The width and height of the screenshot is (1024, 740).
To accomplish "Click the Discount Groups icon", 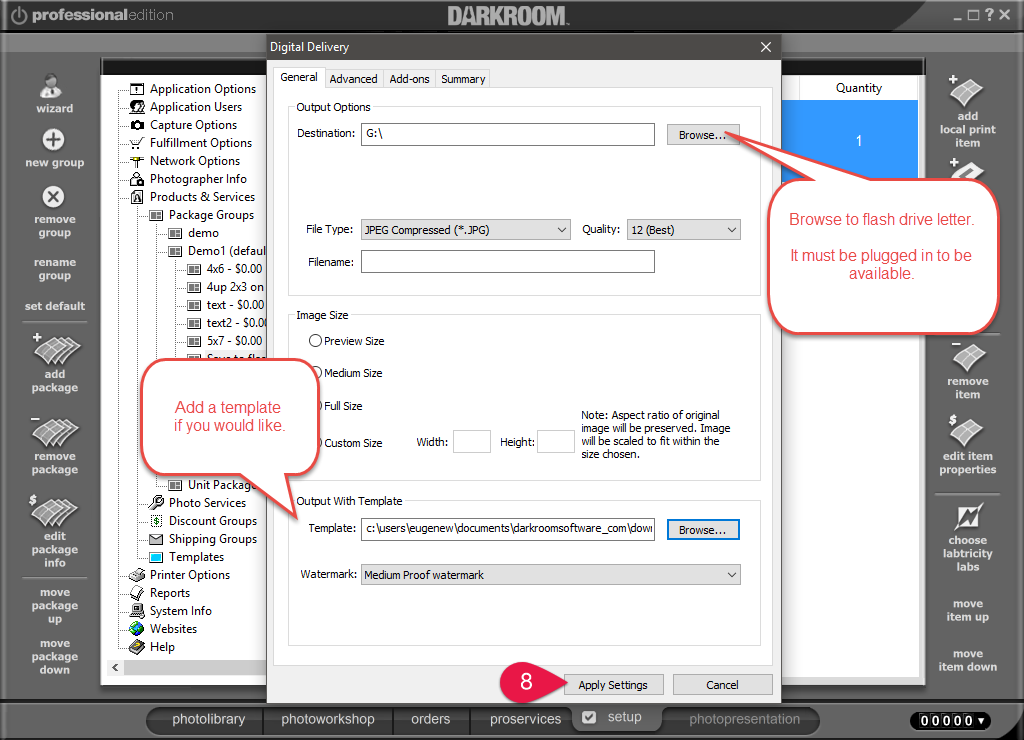I will (x=156, y=521).
